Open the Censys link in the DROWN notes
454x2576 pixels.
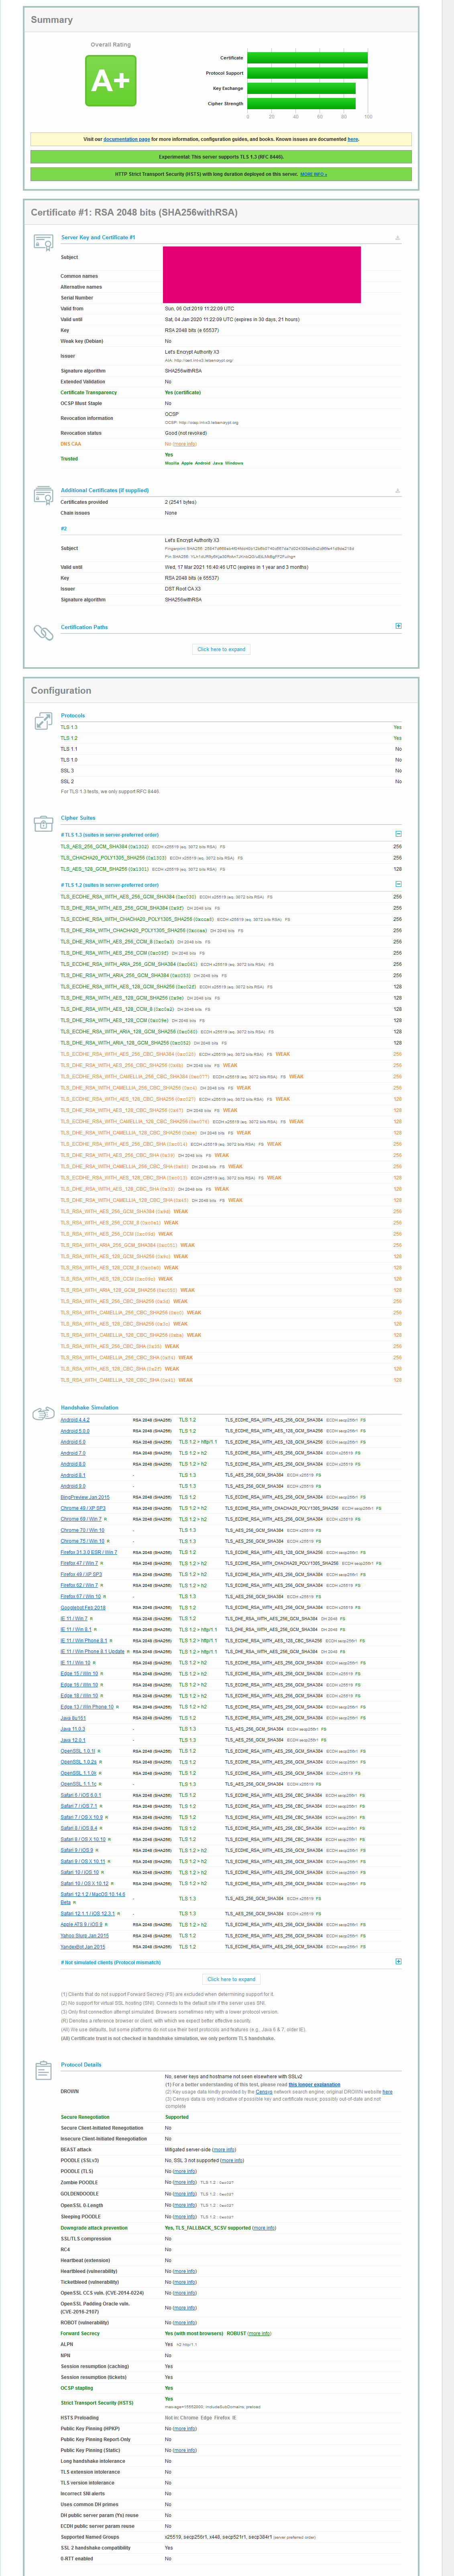coord(264,2091)
